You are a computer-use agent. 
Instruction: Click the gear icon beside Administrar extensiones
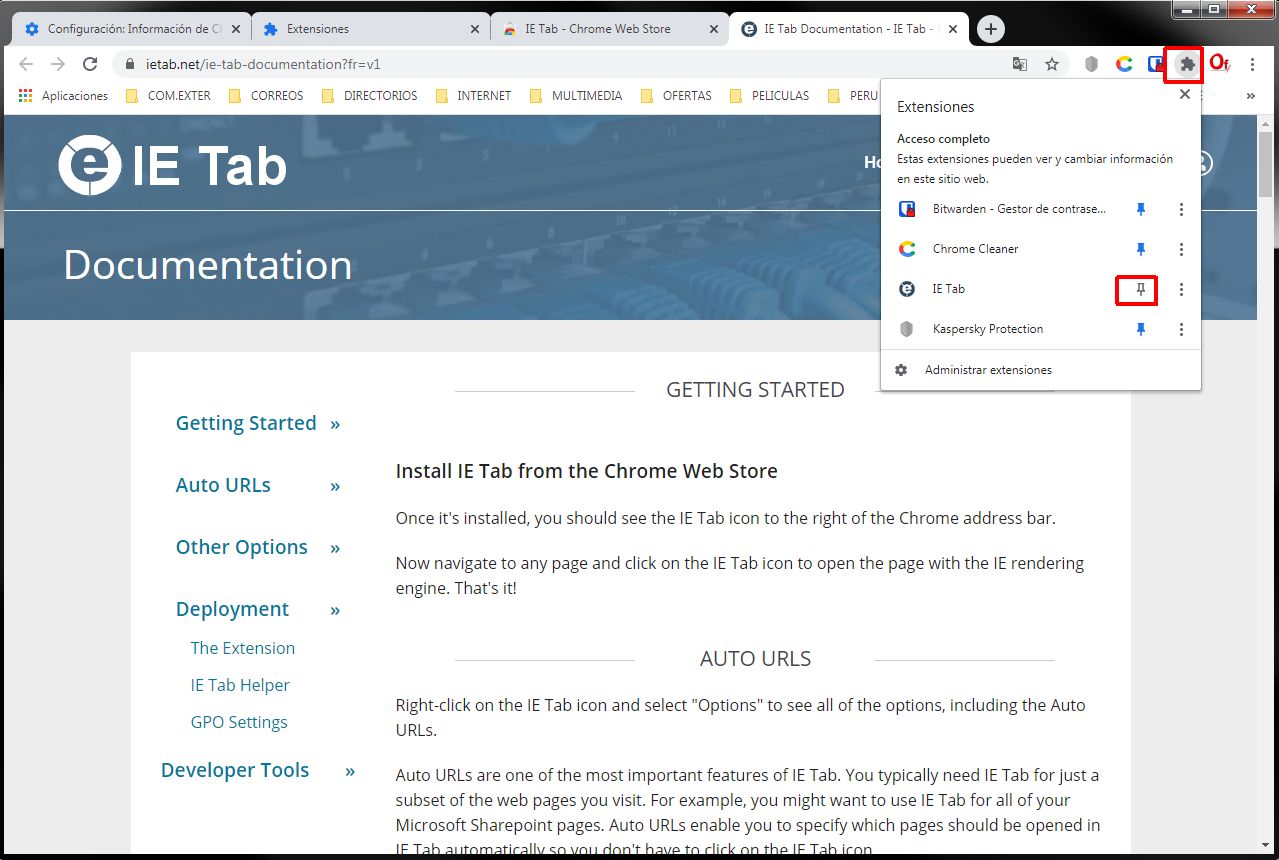coord(901,370)
